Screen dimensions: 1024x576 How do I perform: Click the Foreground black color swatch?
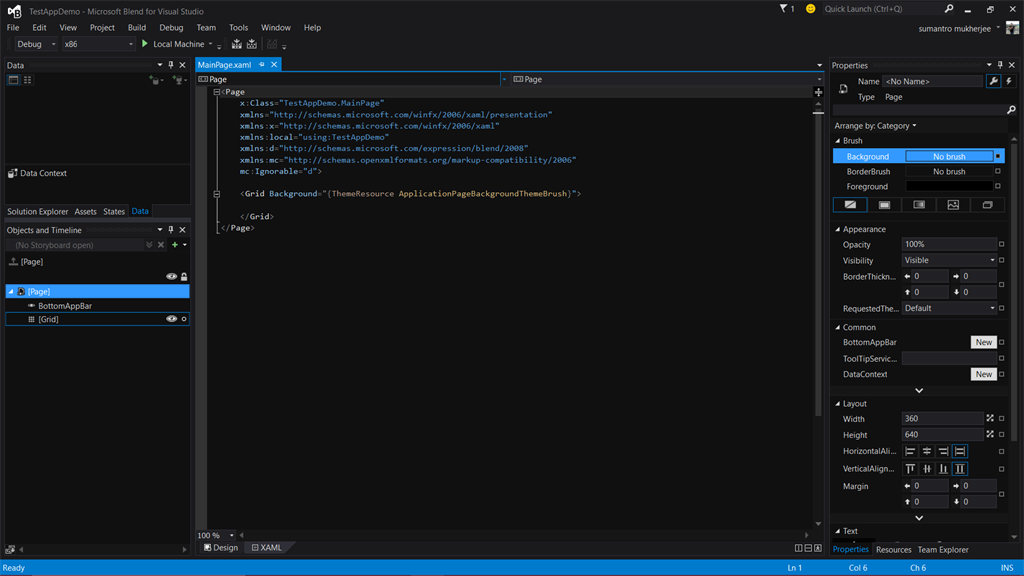pyautogui.click(x=949, y=186)
